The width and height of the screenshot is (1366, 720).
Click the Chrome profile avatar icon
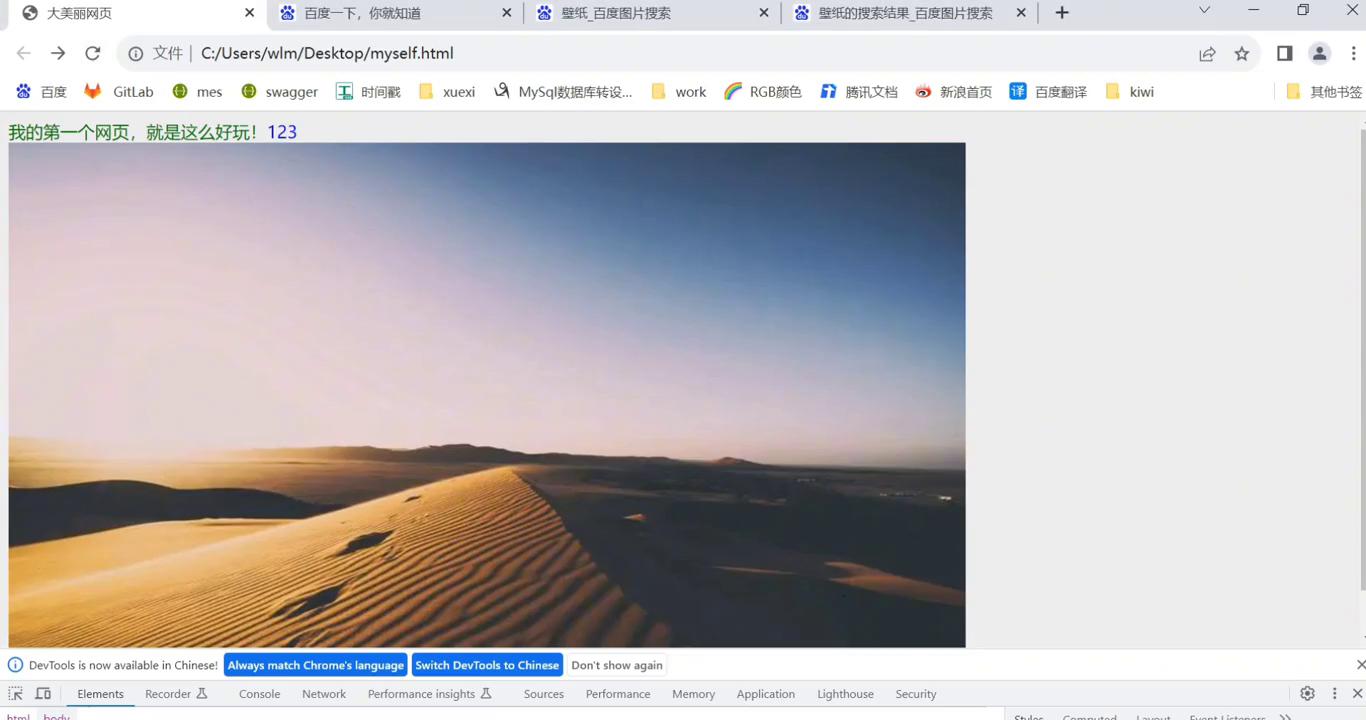coord(1319,53)
